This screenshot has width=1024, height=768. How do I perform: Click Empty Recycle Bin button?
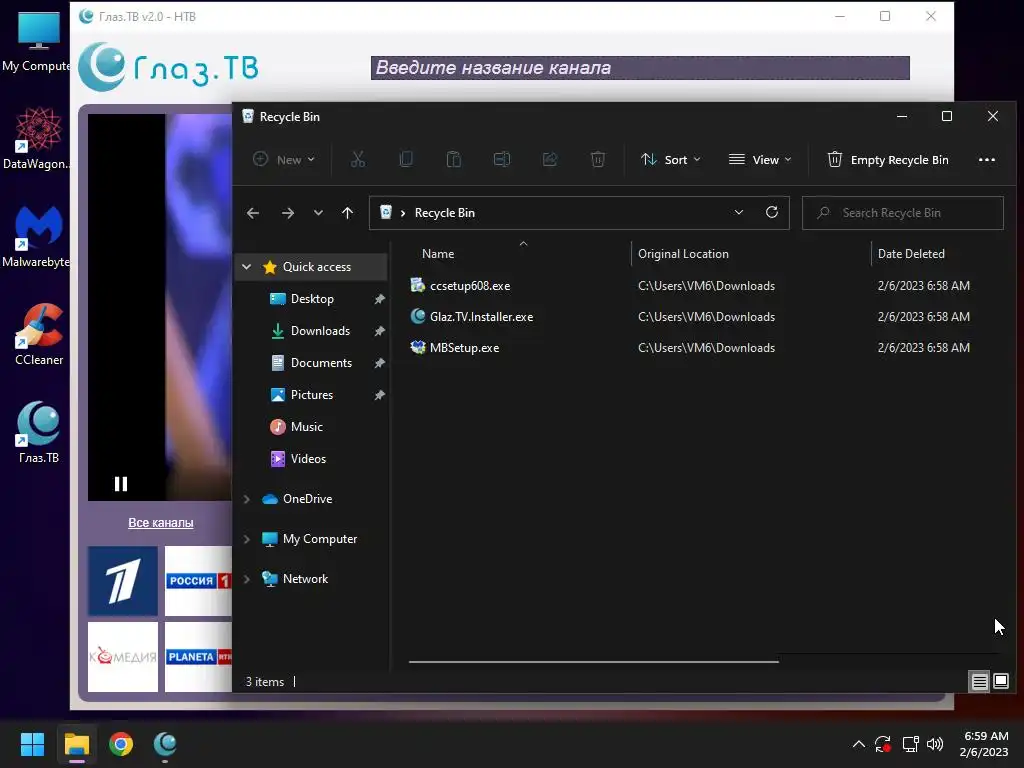(888, 159)
